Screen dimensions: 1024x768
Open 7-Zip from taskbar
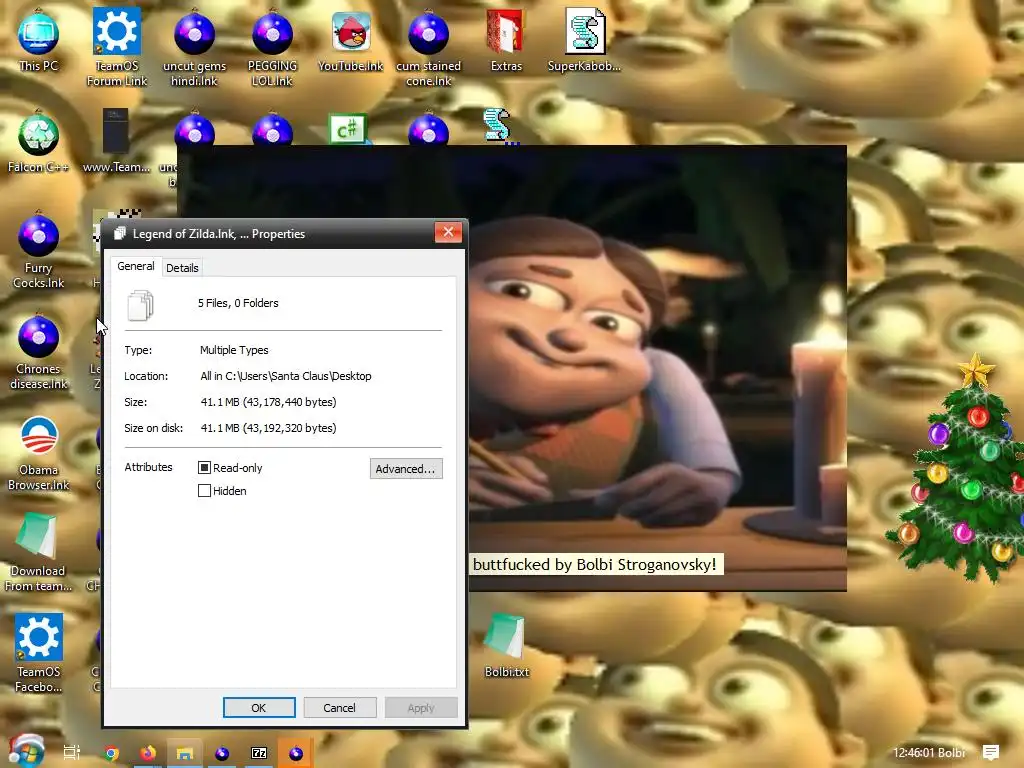coord(259,753)
